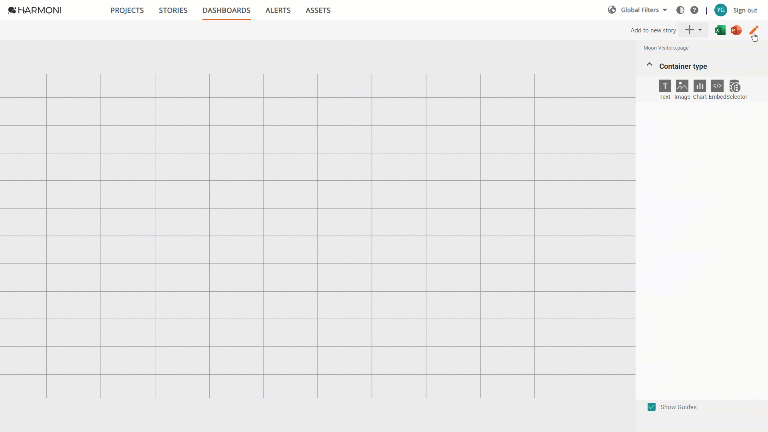Open the Add to new story dropdown arrow
The width and height of the screenshot is (768, 432).
pyautogui.click(x=700, y=30)
